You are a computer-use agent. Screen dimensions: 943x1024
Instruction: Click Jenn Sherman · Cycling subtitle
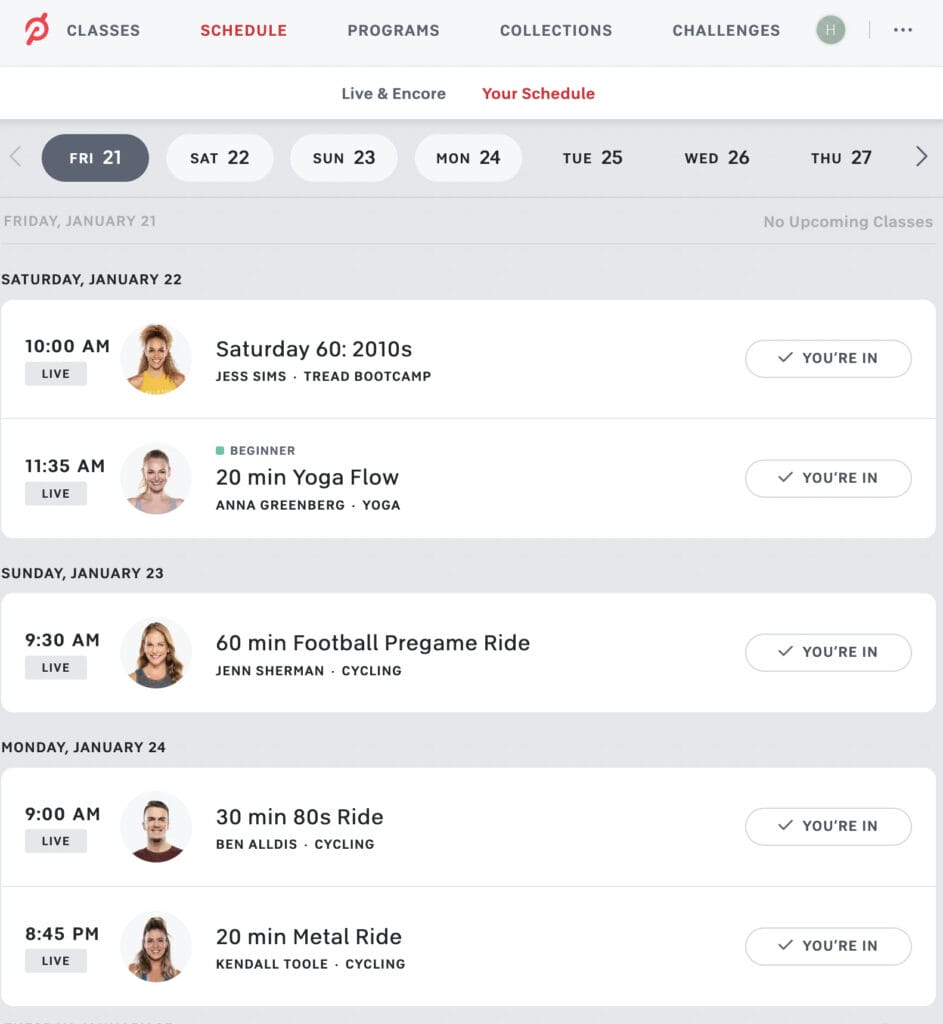click(x=309, y=671)
